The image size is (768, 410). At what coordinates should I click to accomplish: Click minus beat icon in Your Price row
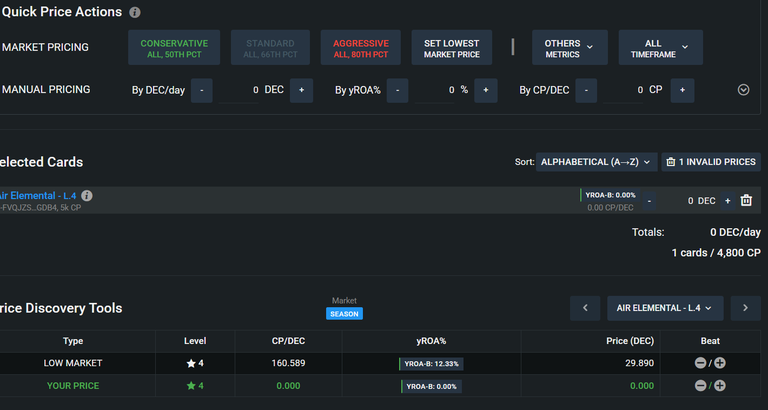(x=700, y=386)
